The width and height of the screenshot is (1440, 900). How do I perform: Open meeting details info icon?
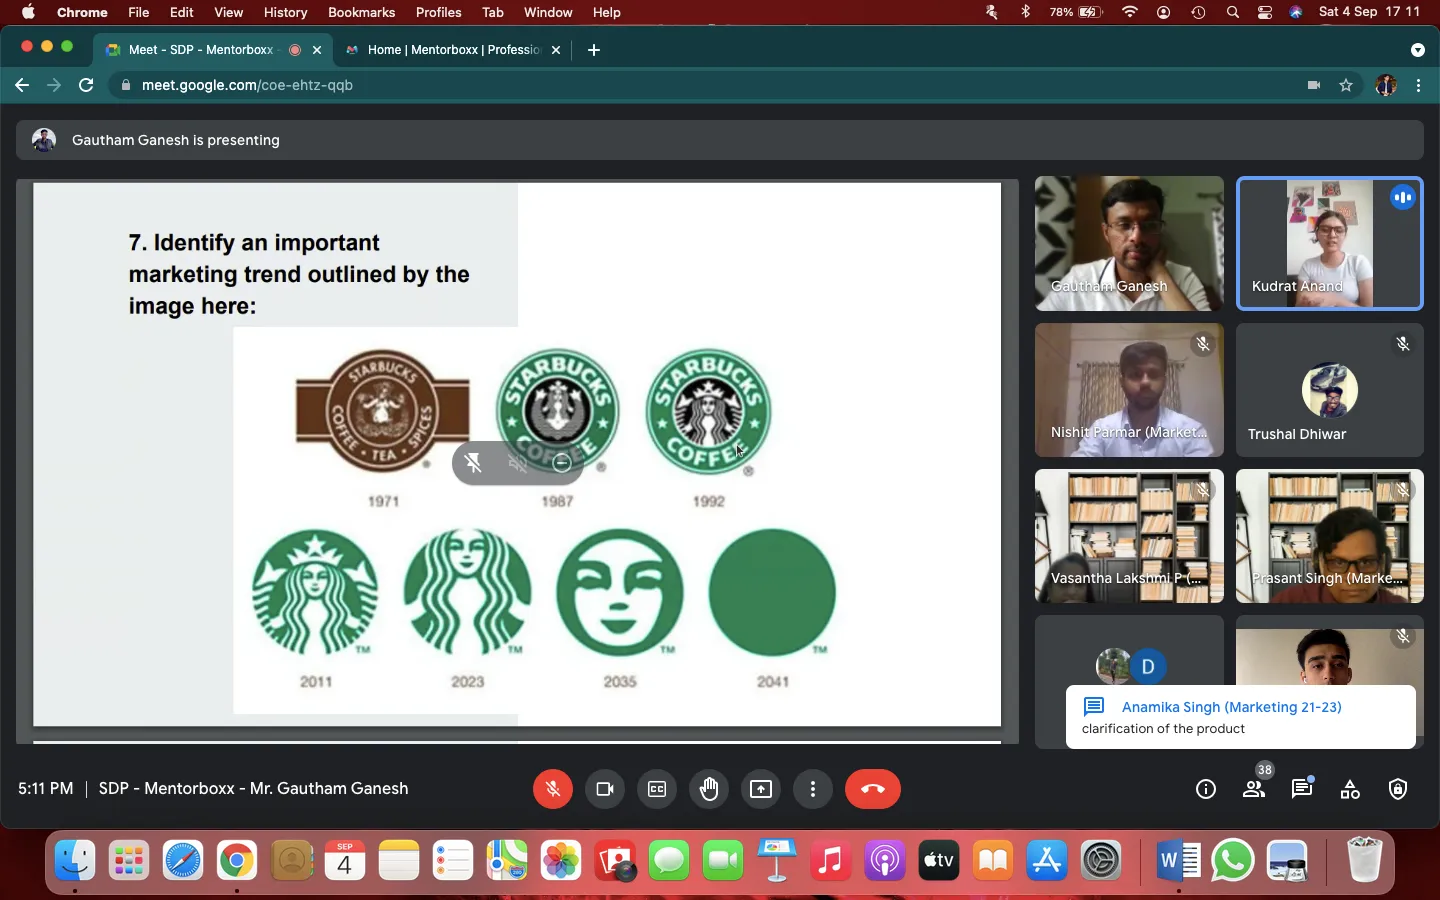1206,789
